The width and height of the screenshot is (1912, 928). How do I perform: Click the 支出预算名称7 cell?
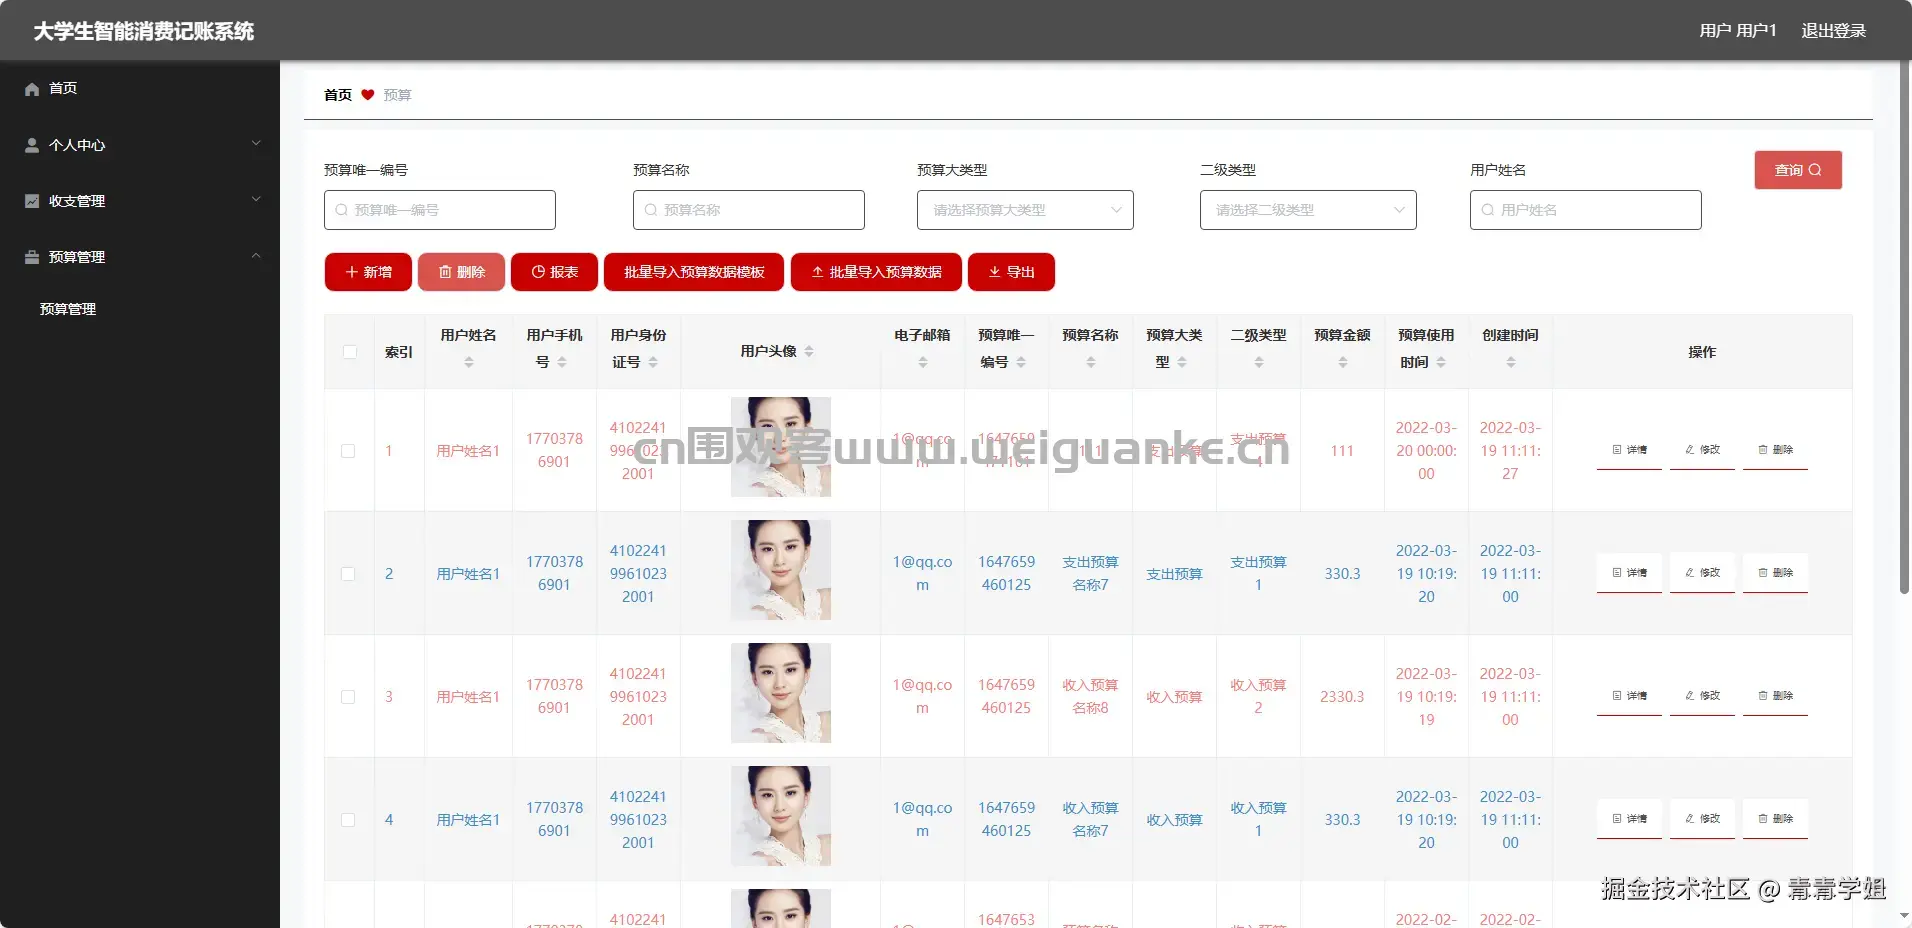point(1090,574)
